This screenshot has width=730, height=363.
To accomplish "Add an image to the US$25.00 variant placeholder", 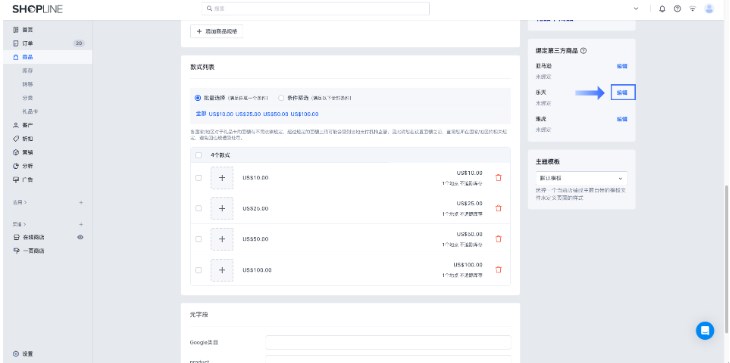I will (x=222, y=208).
